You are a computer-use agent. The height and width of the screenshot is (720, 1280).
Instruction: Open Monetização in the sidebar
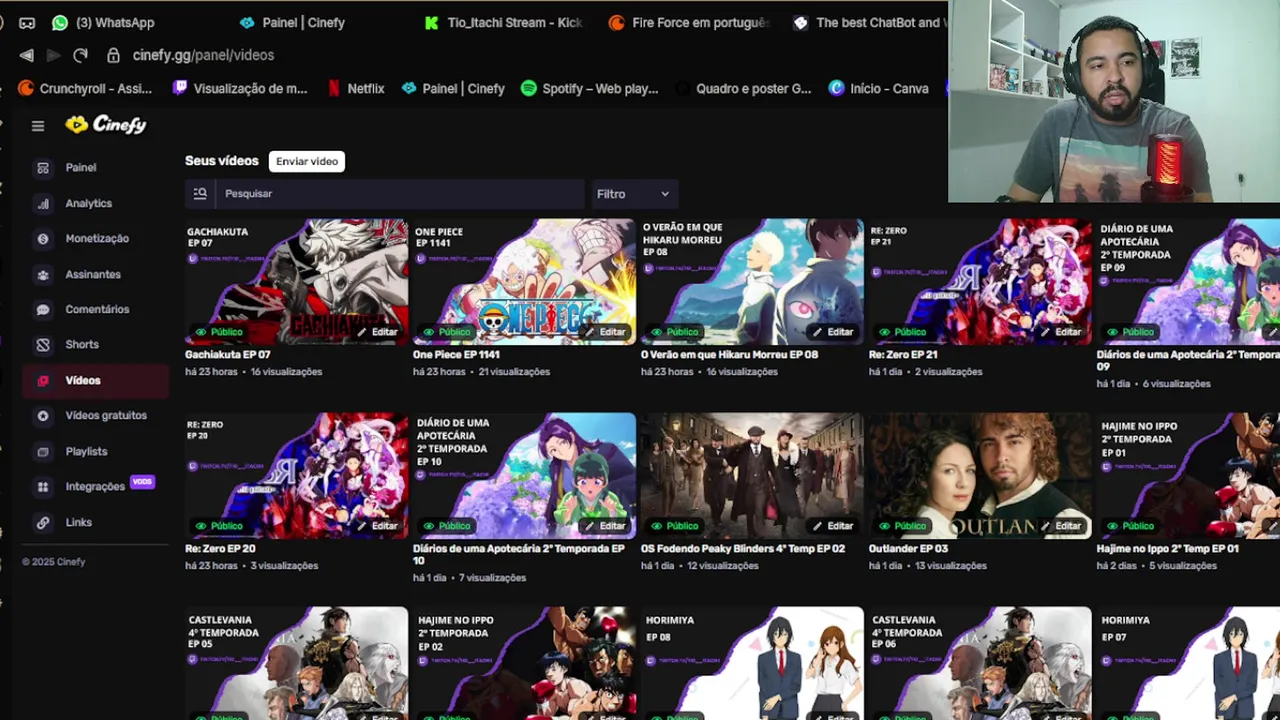pos(95,239)
